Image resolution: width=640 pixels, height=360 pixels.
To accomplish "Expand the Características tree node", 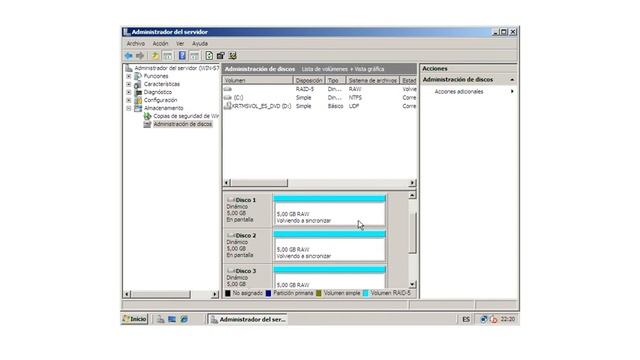I will coord(129,84).
